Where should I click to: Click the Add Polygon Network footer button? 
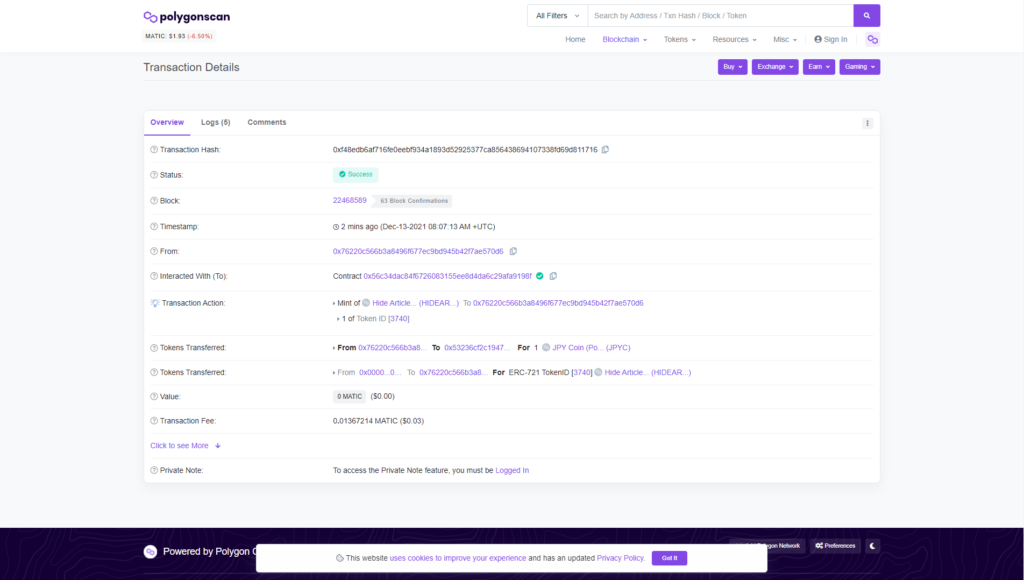[x=767, y=546]
